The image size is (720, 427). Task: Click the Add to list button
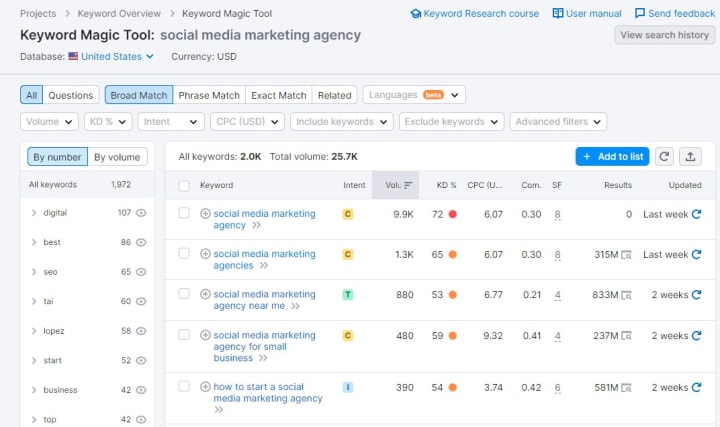(x=612, y=156)
